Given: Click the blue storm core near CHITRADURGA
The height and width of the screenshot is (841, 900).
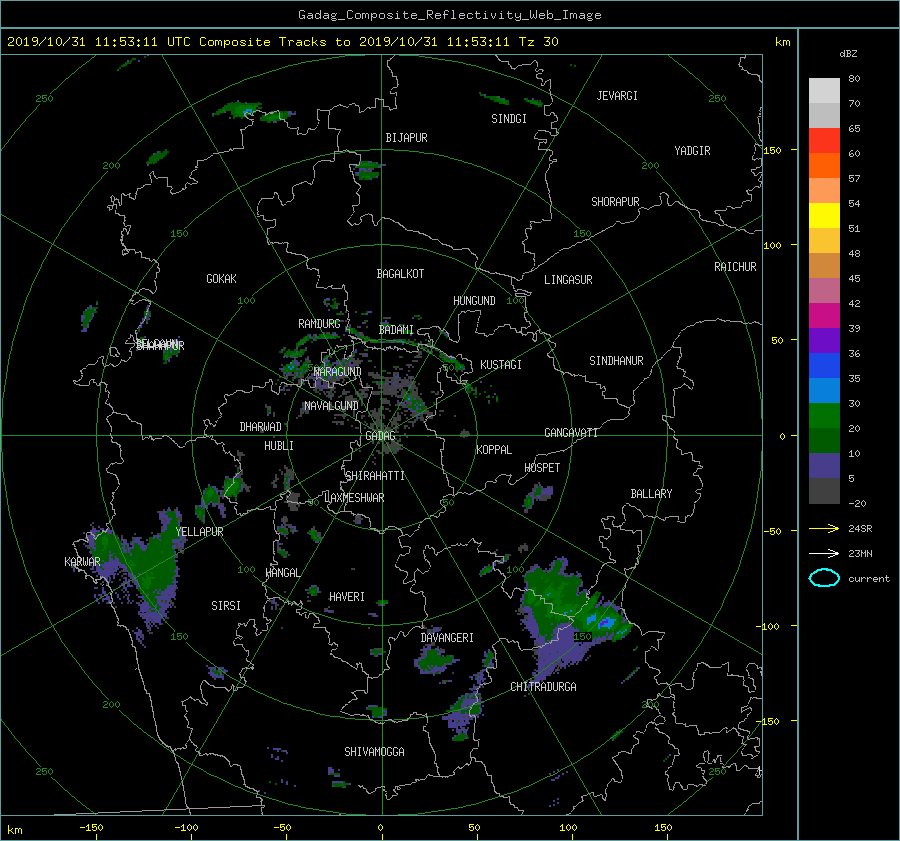Looking at the screenshot, I should 603,622.
